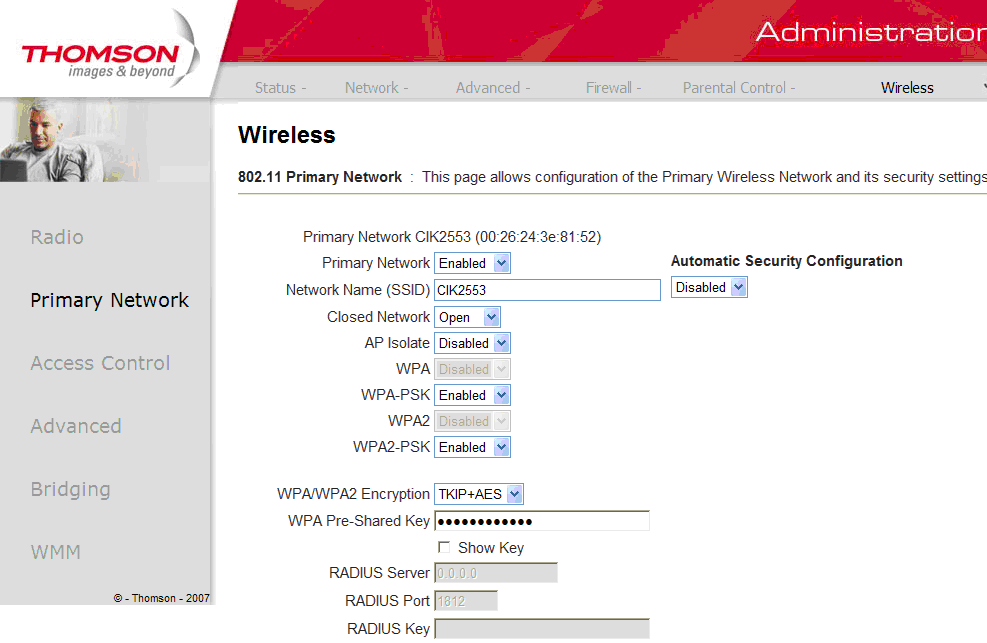Open the AP Isolate dropdown
This screenshot has width=987, height=643.
click(x=472, y=343)
